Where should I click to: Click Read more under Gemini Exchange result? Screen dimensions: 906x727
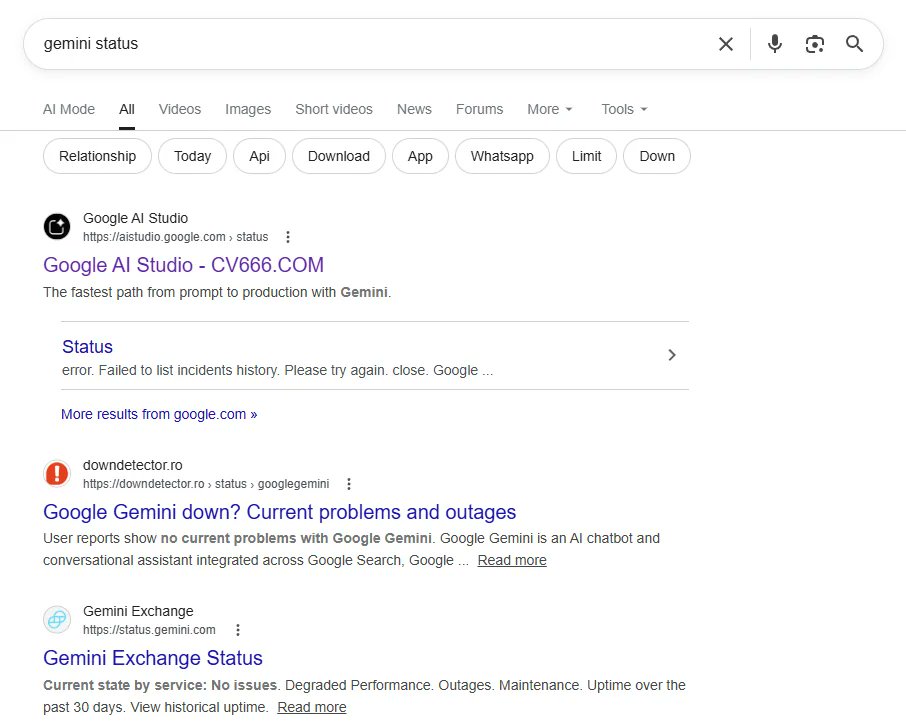[311, 707]
